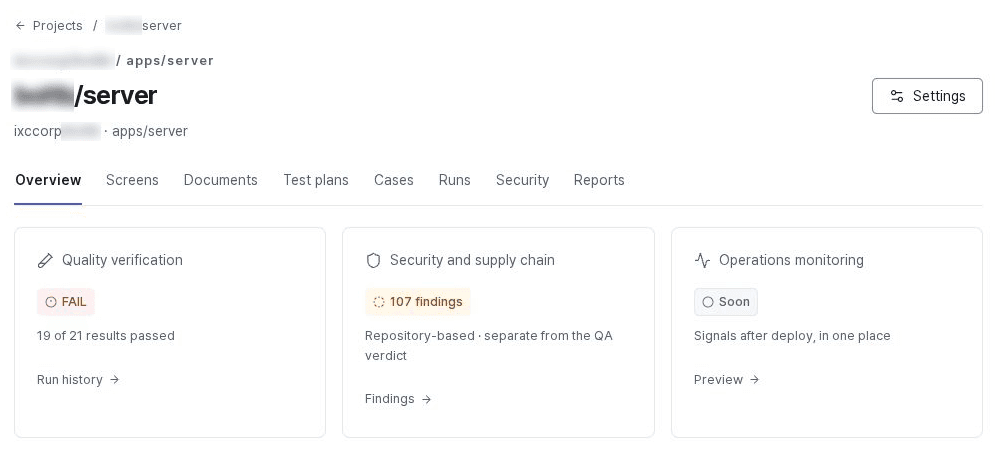Click the back arrow beside Projects
The height and width of the screenshot is (450, 995).
coord(20,26)
